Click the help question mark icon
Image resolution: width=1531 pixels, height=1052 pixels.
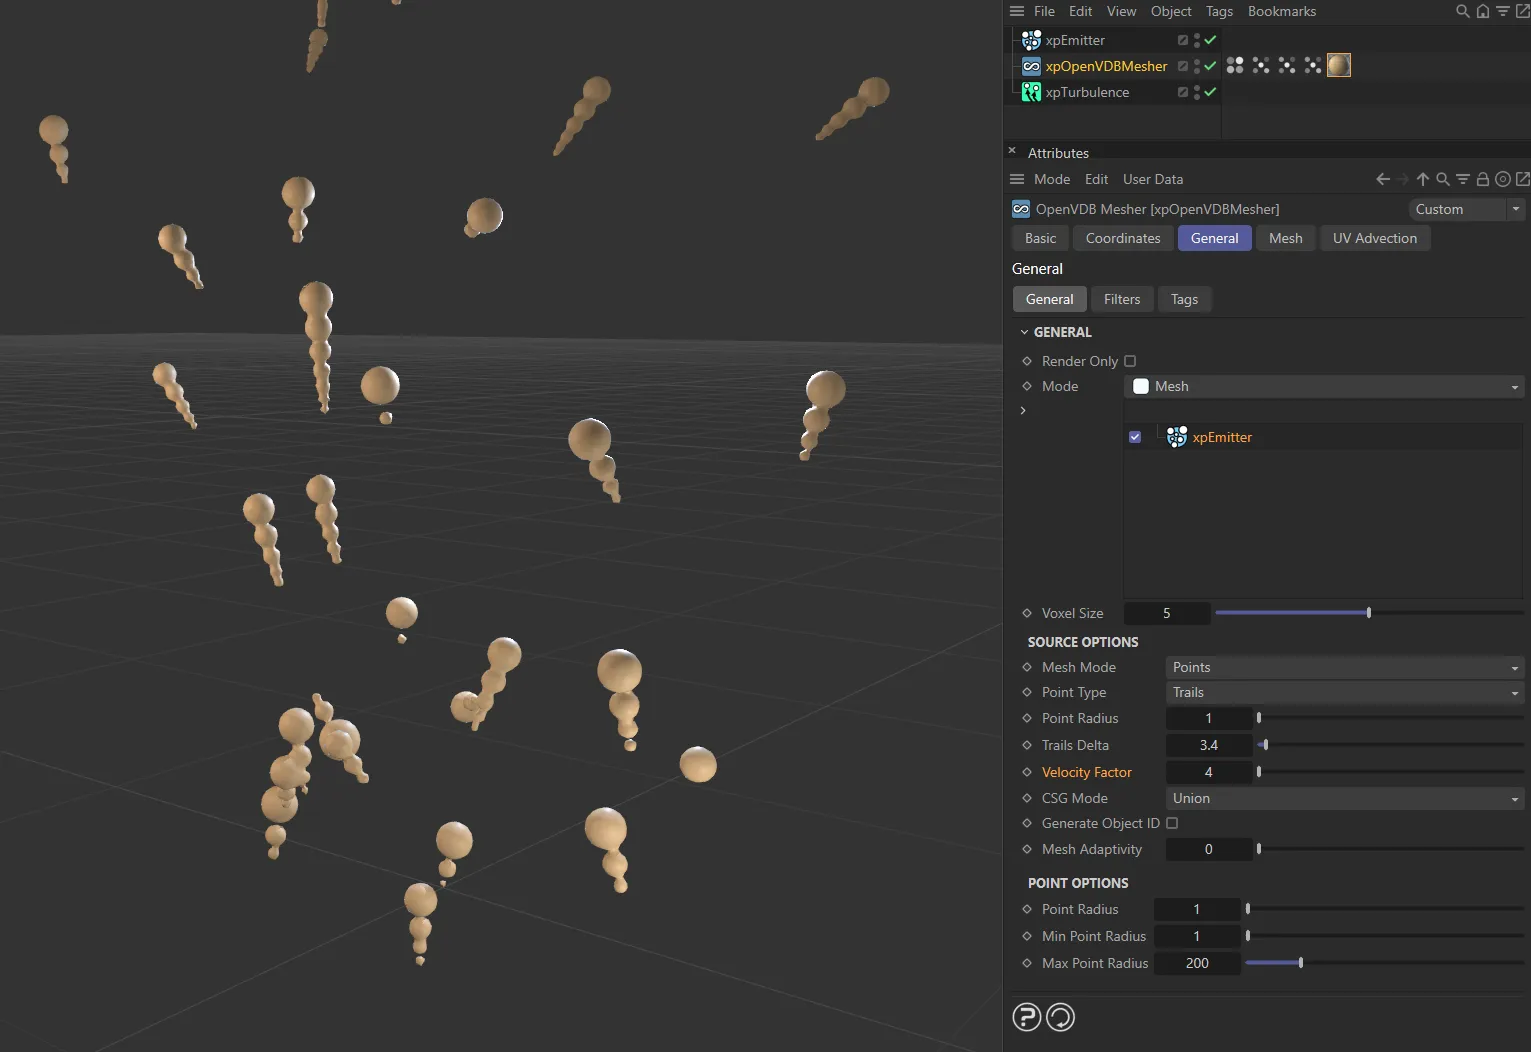click(x=1026, y=1017)
